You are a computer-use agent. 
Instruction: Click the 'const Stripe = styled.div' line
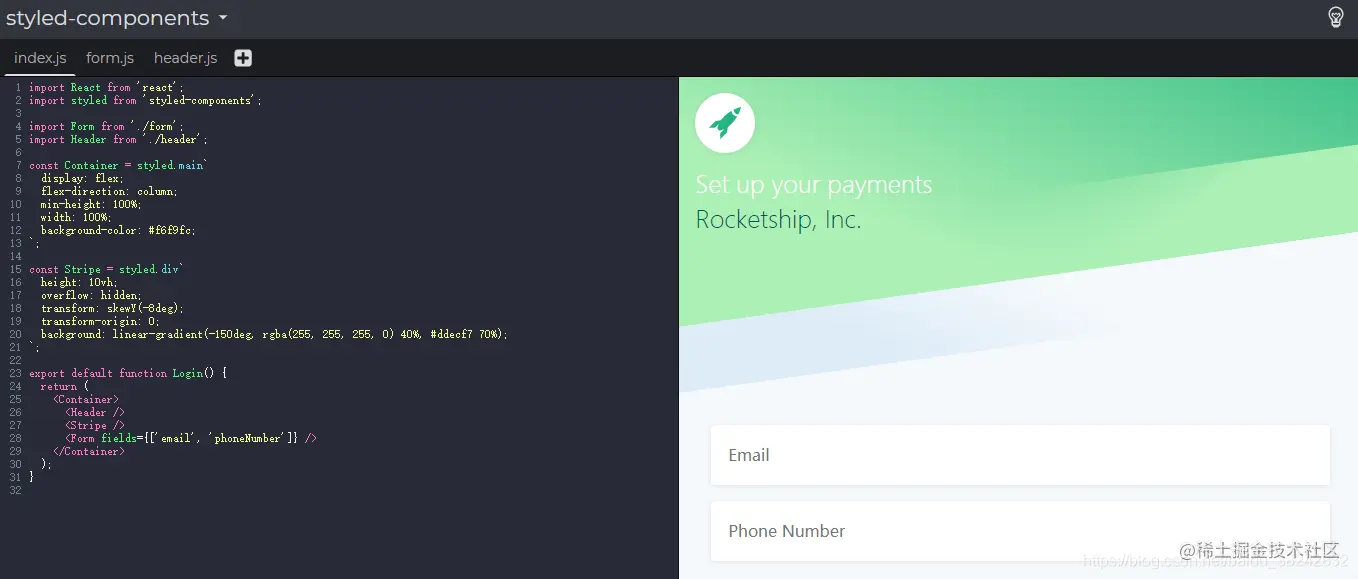pos(106,270)
